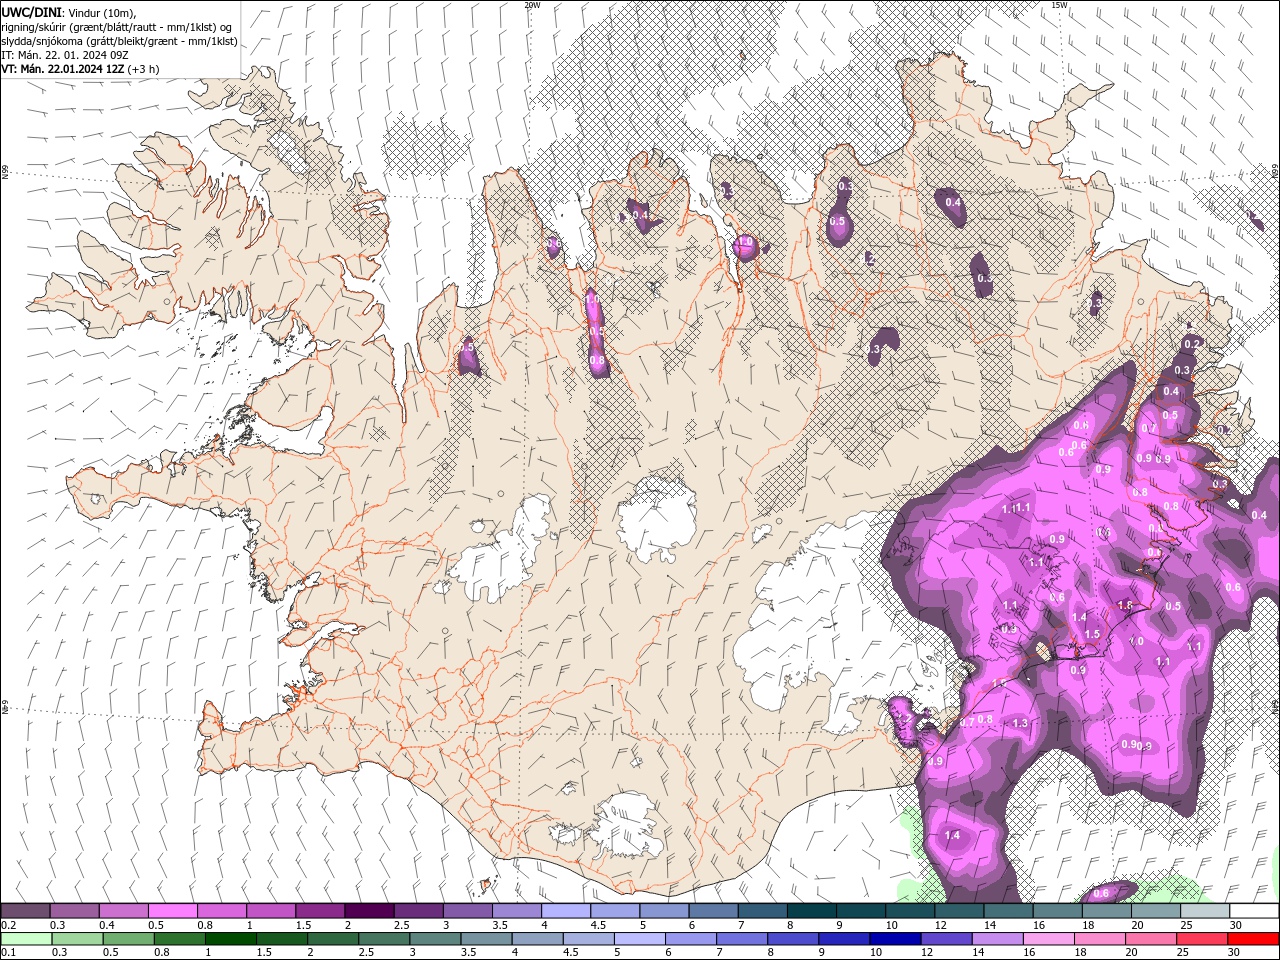Pick the red lower legend swatch after 30
Screen dimensions: 1280x960
1253,939
